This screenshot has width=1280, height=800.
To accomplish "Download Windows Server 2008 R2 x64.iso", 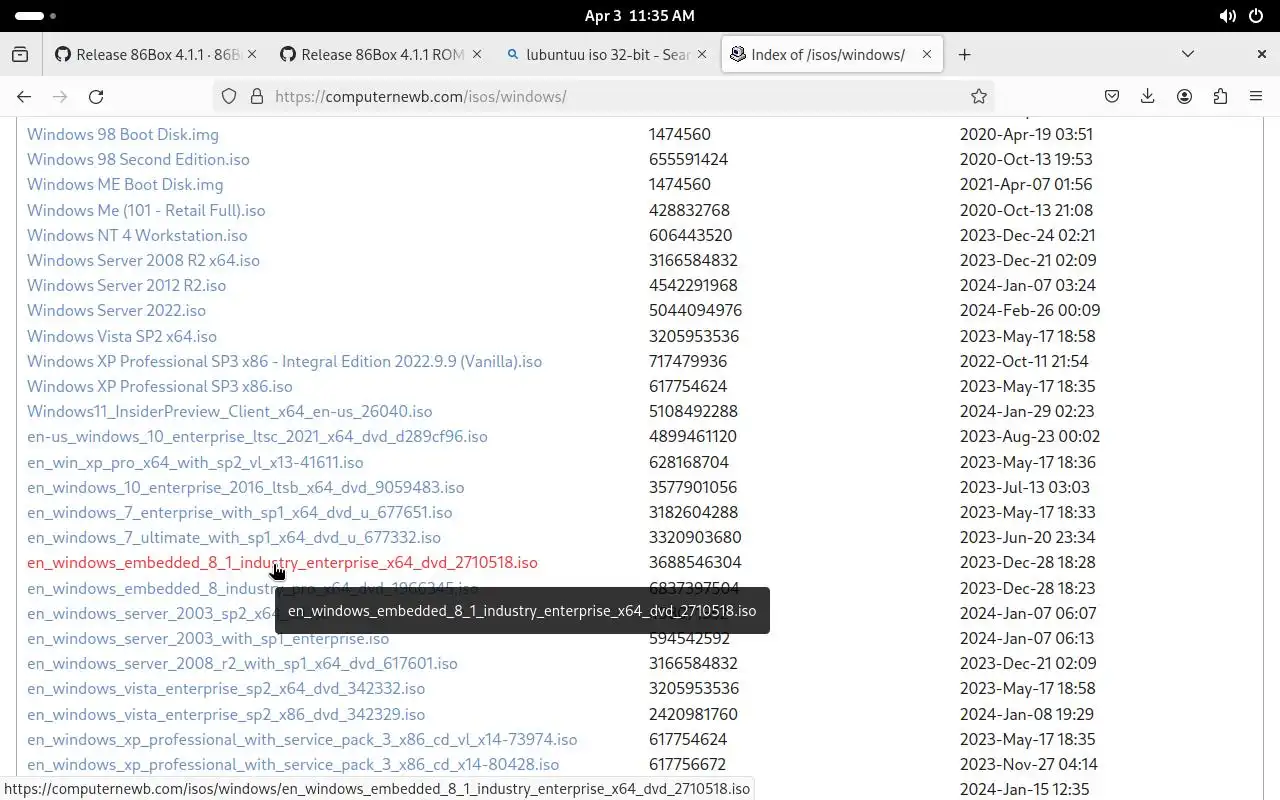I will tap(143, 260).
